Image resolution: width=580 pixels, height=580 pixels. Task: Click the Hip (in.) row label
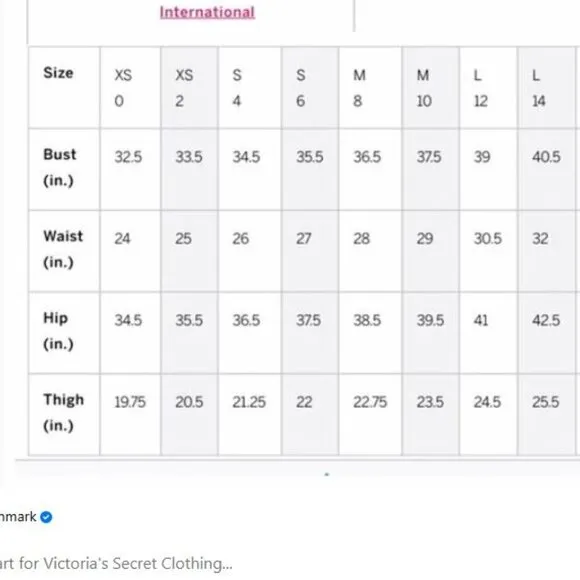(x=64, y=333)
